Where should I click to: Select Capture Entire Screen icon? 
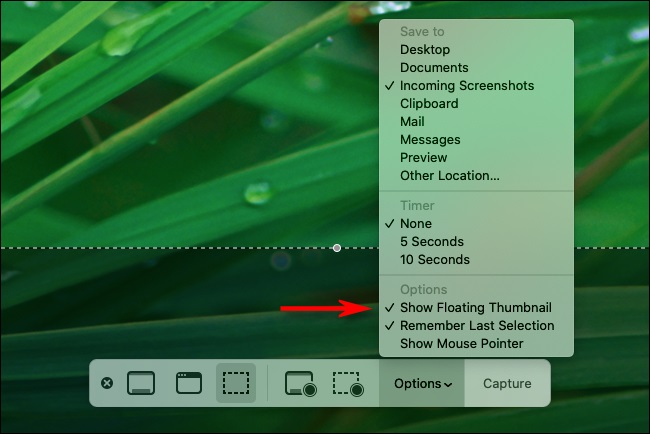pos(141,383)
